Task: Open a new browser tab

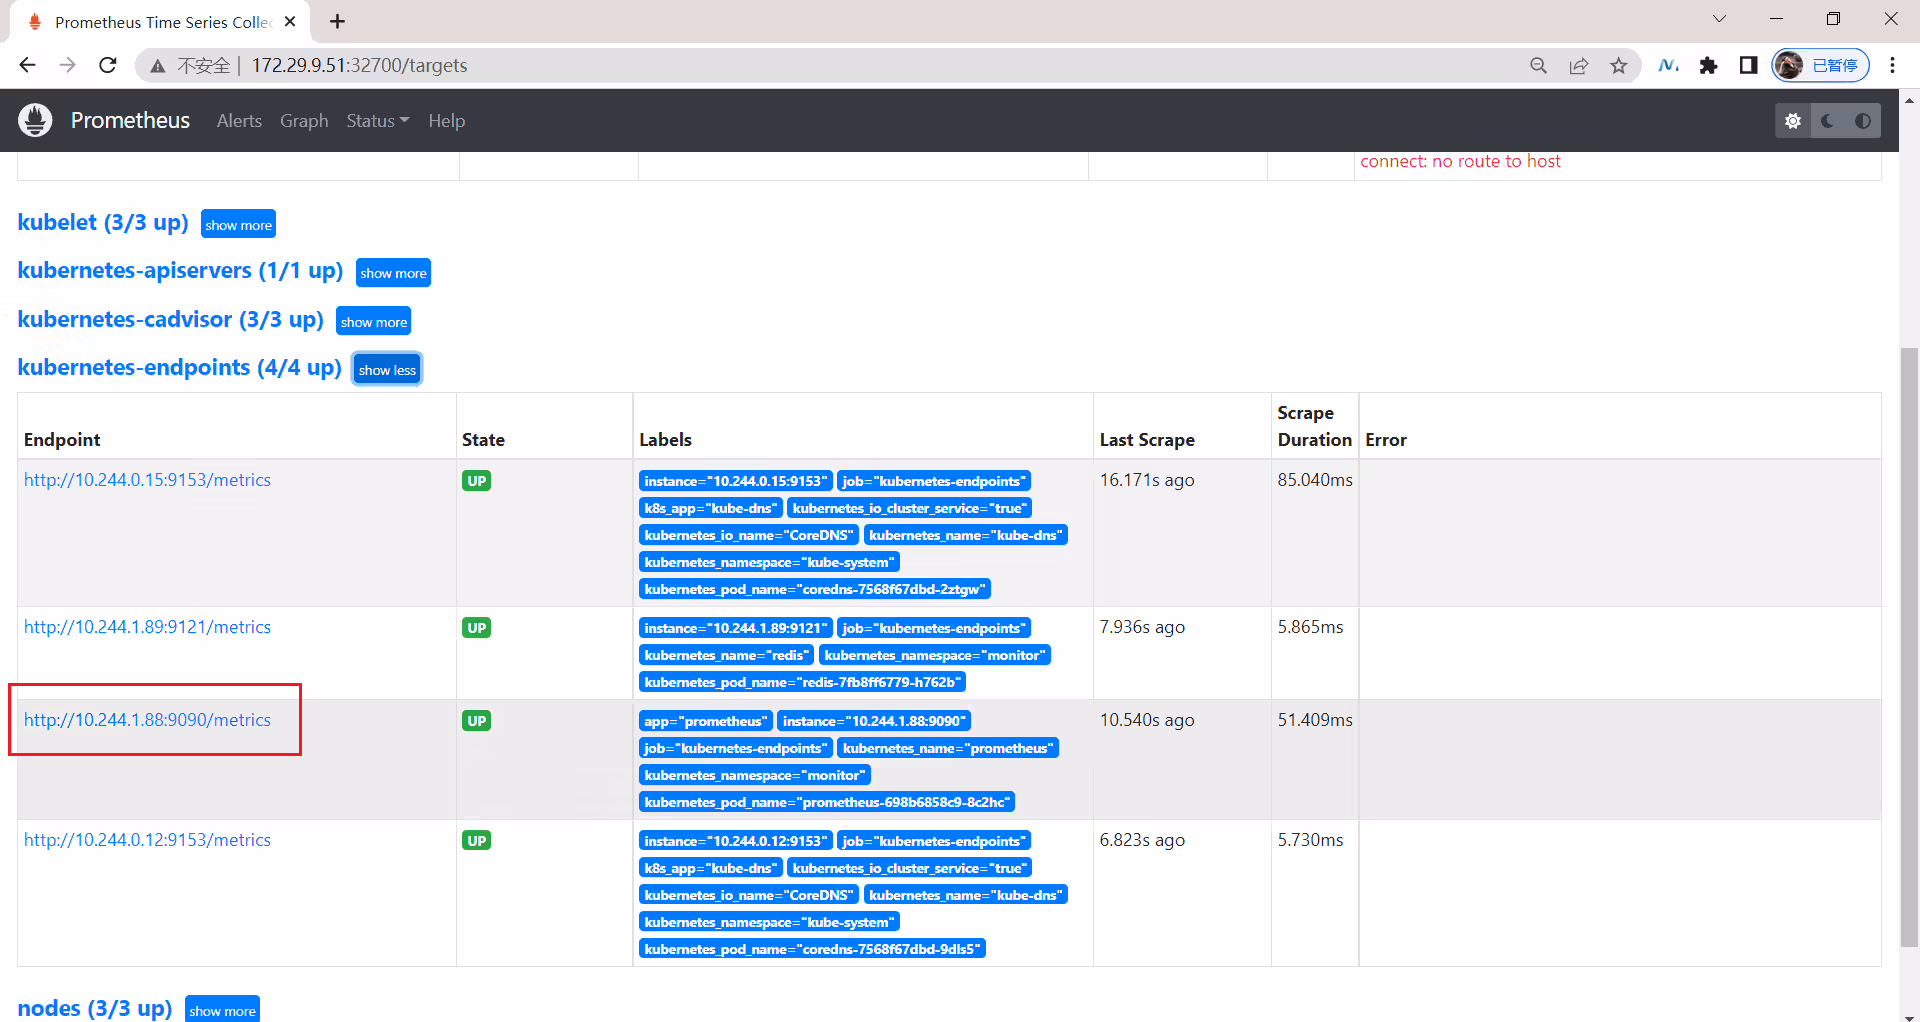Action: point(338,21)
